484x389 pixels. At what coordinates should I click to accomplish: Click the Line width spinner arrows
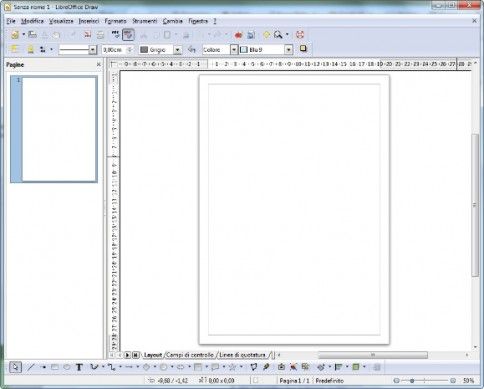click(x=130, y=50)
